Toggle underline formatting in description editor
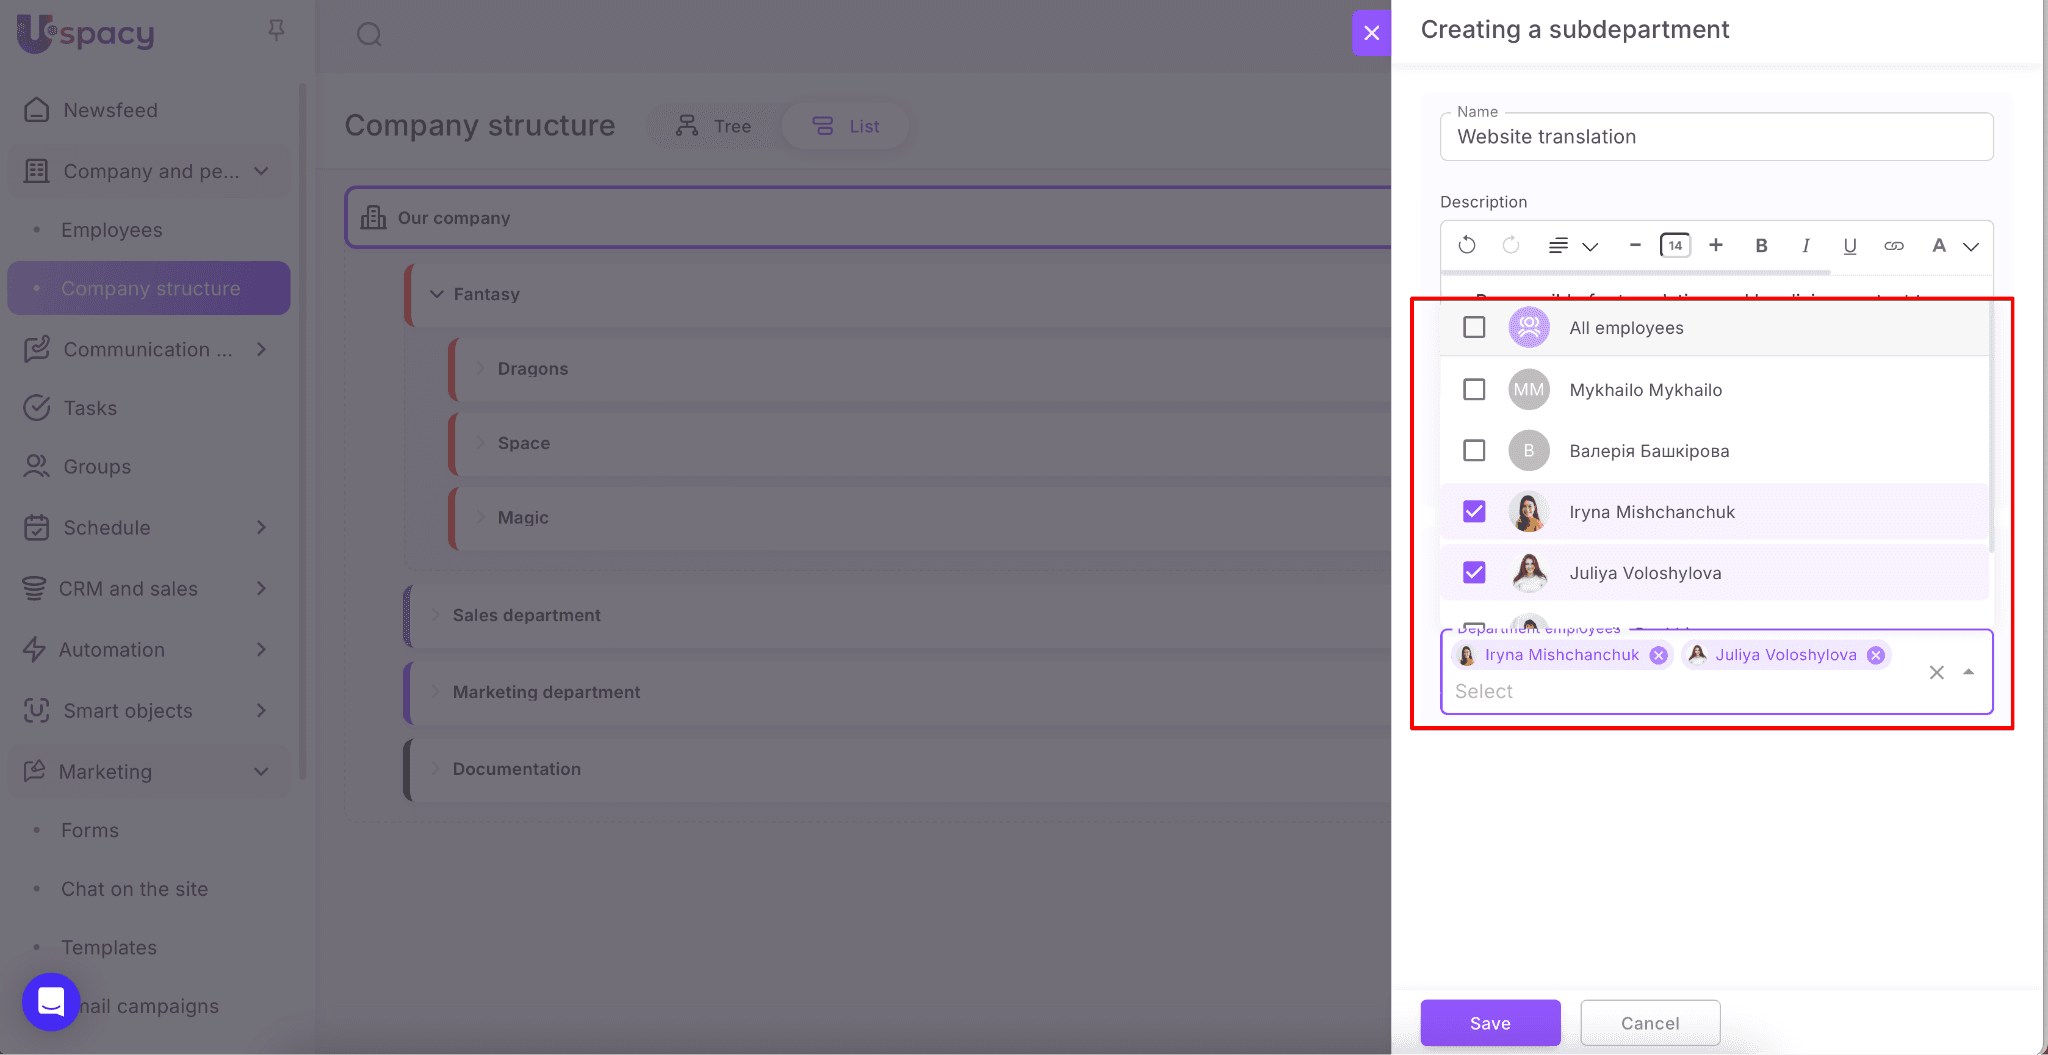Screen dimensions: 2048x1055 coord(1849,245)
